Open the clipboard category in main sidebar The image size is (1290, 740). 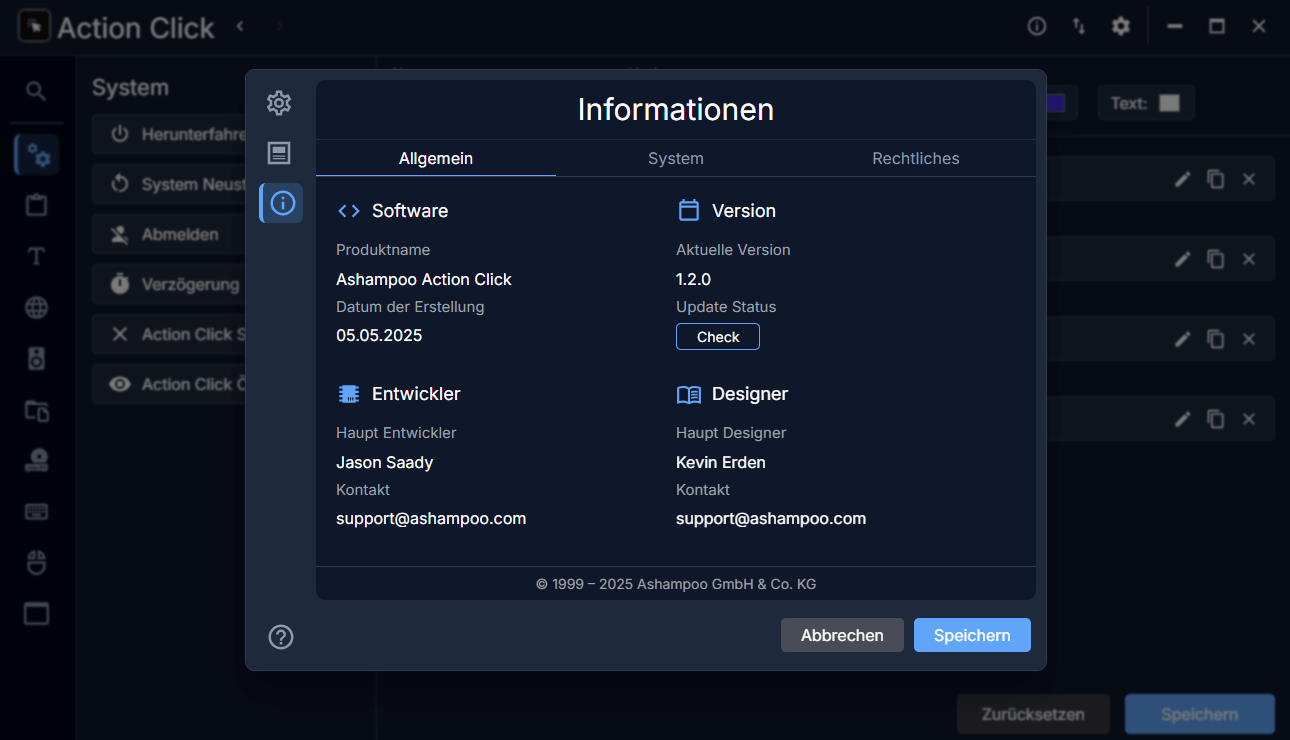pyautogui.click(x=37, y=206)
